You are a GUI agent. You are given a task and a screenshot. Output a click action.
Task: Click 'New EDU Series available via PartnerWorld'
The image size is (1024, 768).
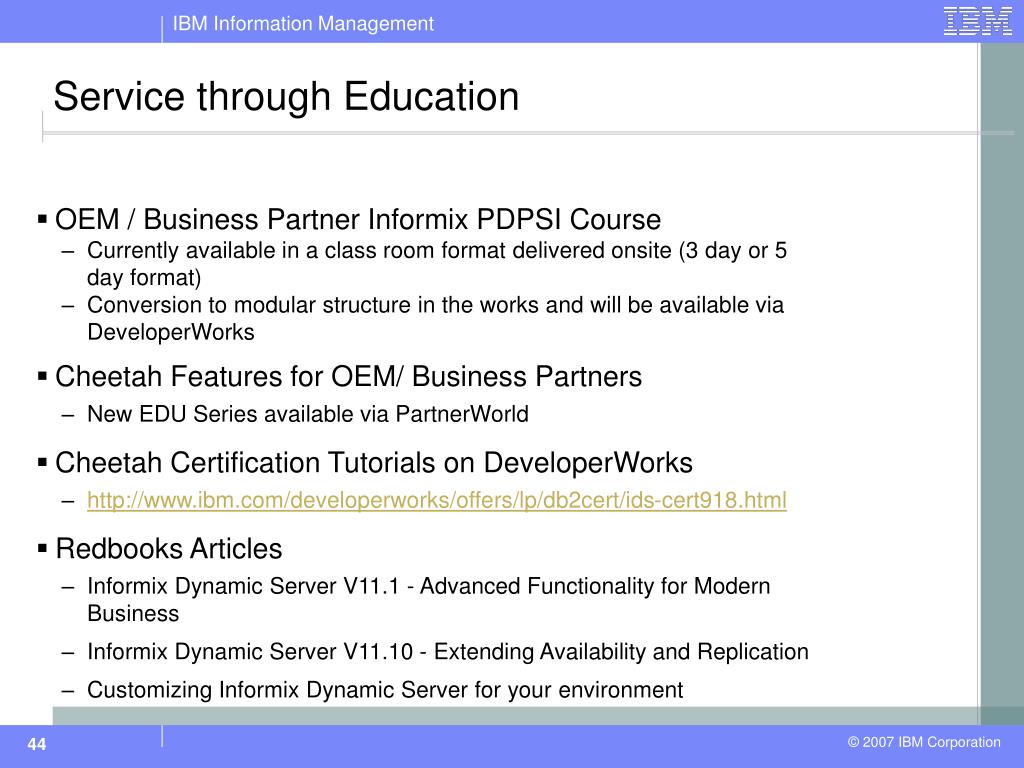[x=308, y=414]
